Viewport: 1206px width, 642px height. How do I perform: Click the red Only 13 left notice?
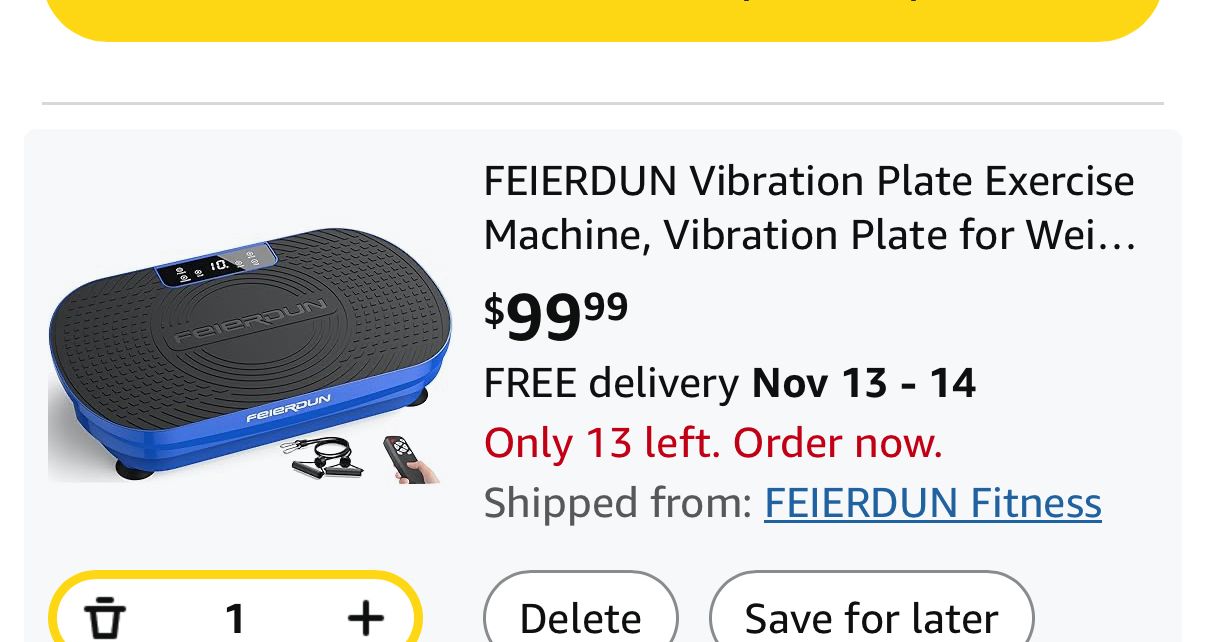pos(713,443)
